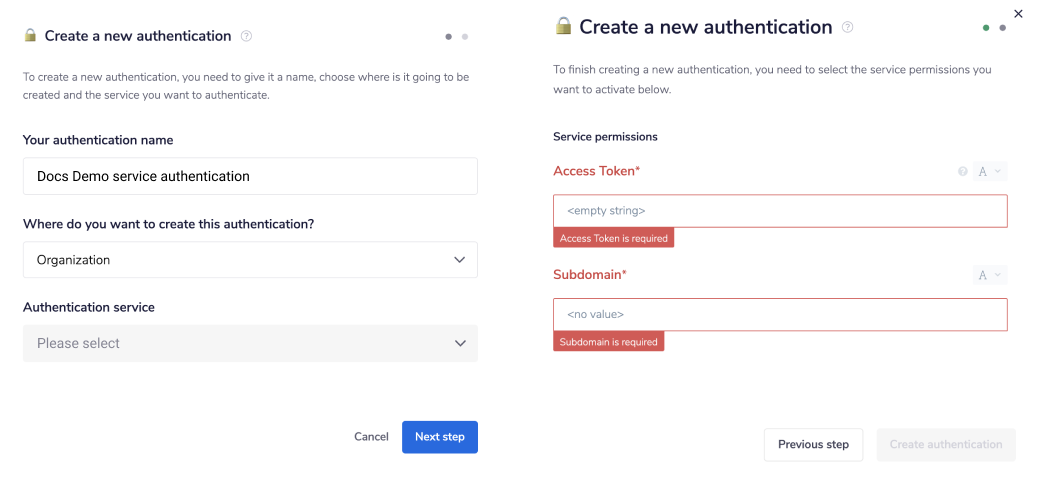
Task: Click lock icon in left dialog header
Action: click(x=30, y=36)
